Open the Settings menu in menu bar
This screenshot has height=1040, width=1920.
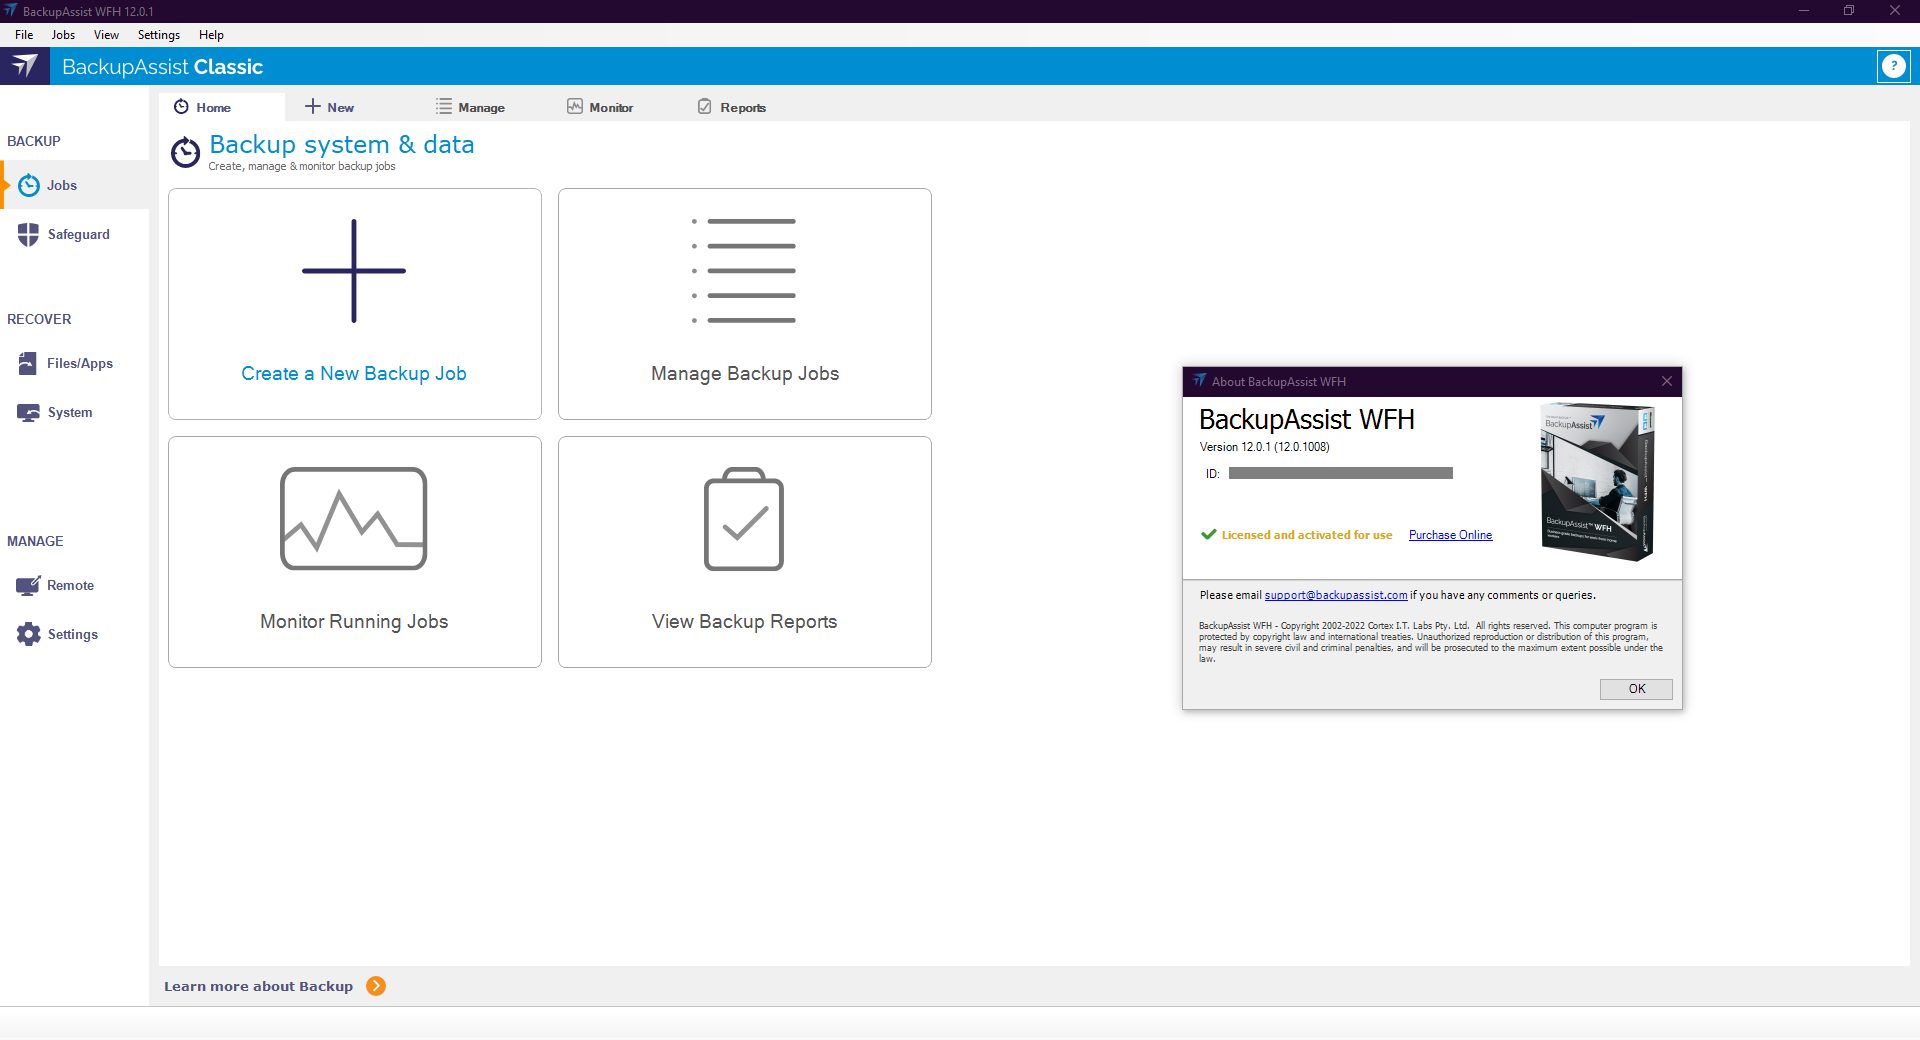[159, 35]
